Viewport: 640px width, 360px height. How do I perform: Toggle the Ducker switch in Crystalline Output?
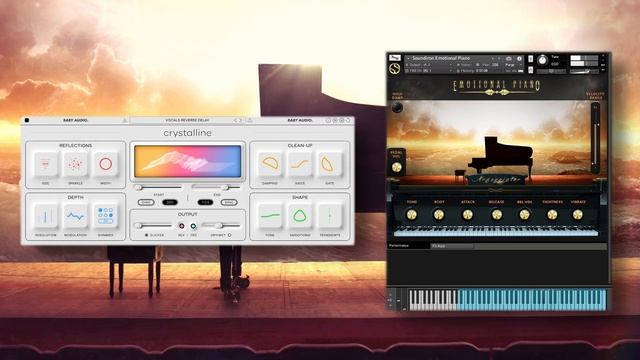[147, 235]
